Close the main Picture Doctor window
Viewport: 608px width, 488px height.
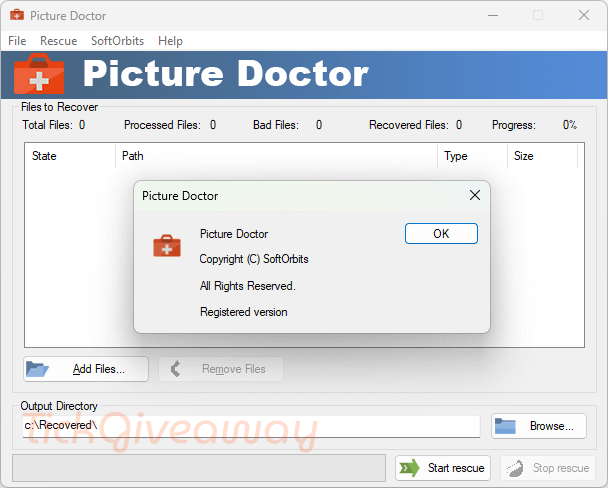coord(584,16)
